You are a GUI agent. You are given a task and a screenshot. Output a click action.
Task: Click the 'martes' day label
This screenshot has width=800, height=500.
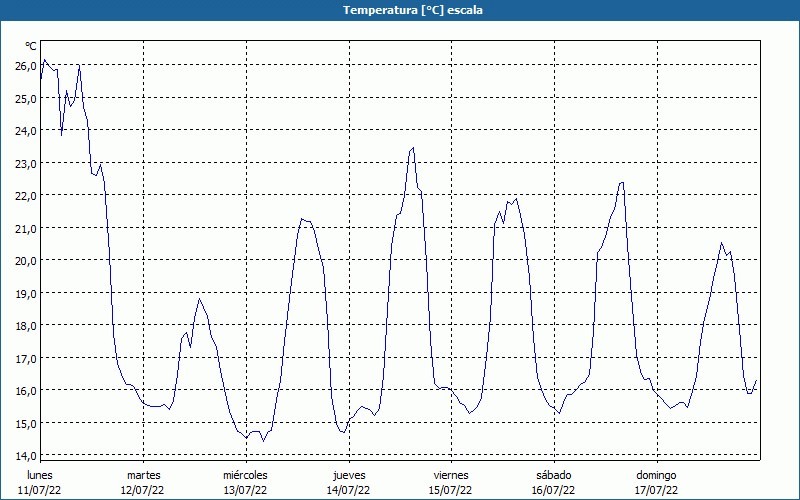tap(144, 475)
